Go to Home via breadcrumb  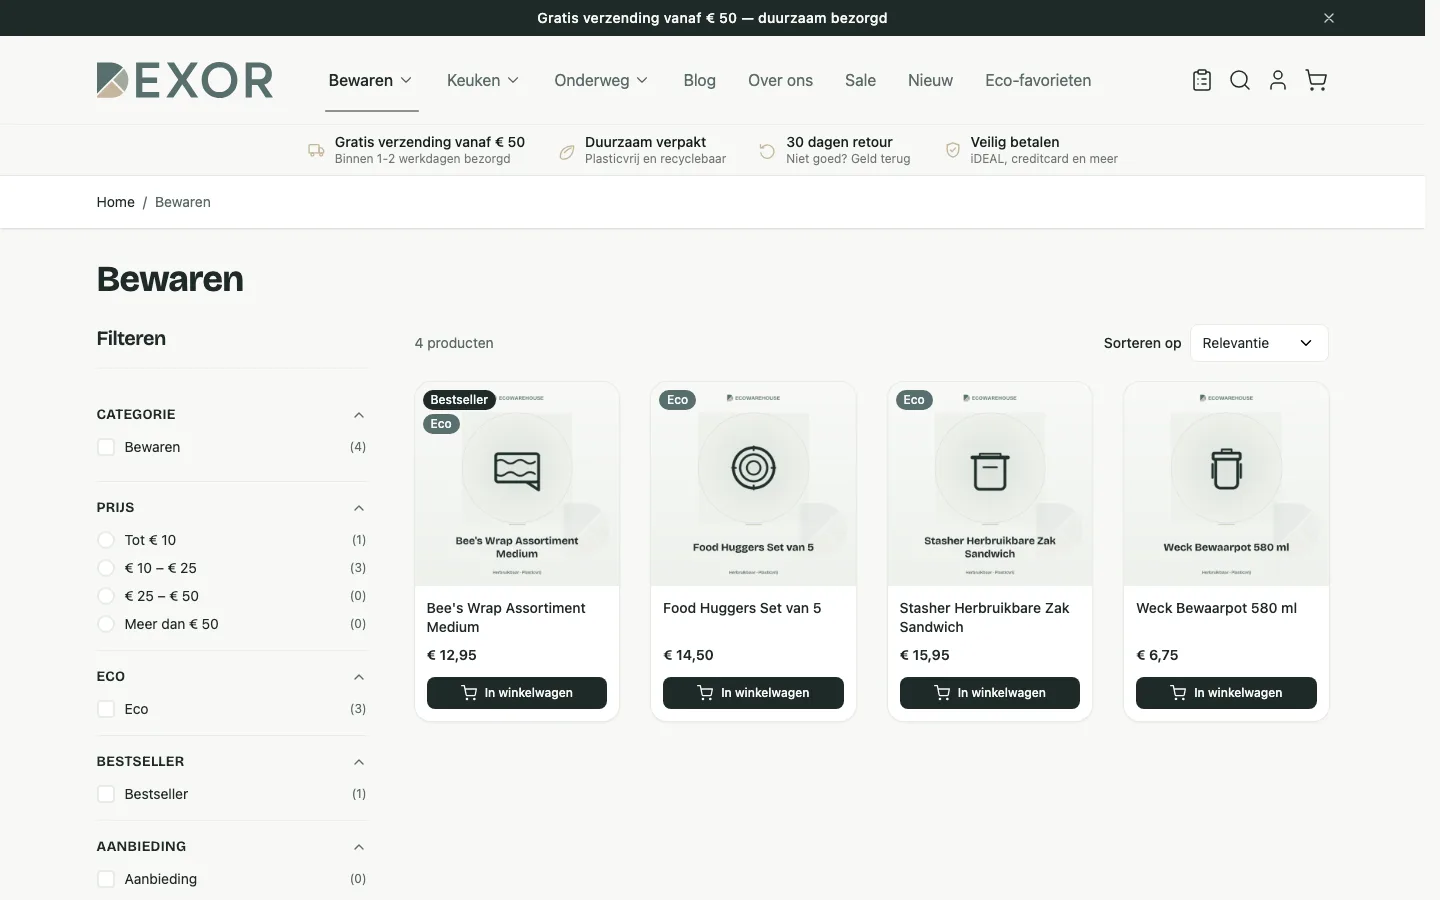pyautogui.click(x=116, y=202)
